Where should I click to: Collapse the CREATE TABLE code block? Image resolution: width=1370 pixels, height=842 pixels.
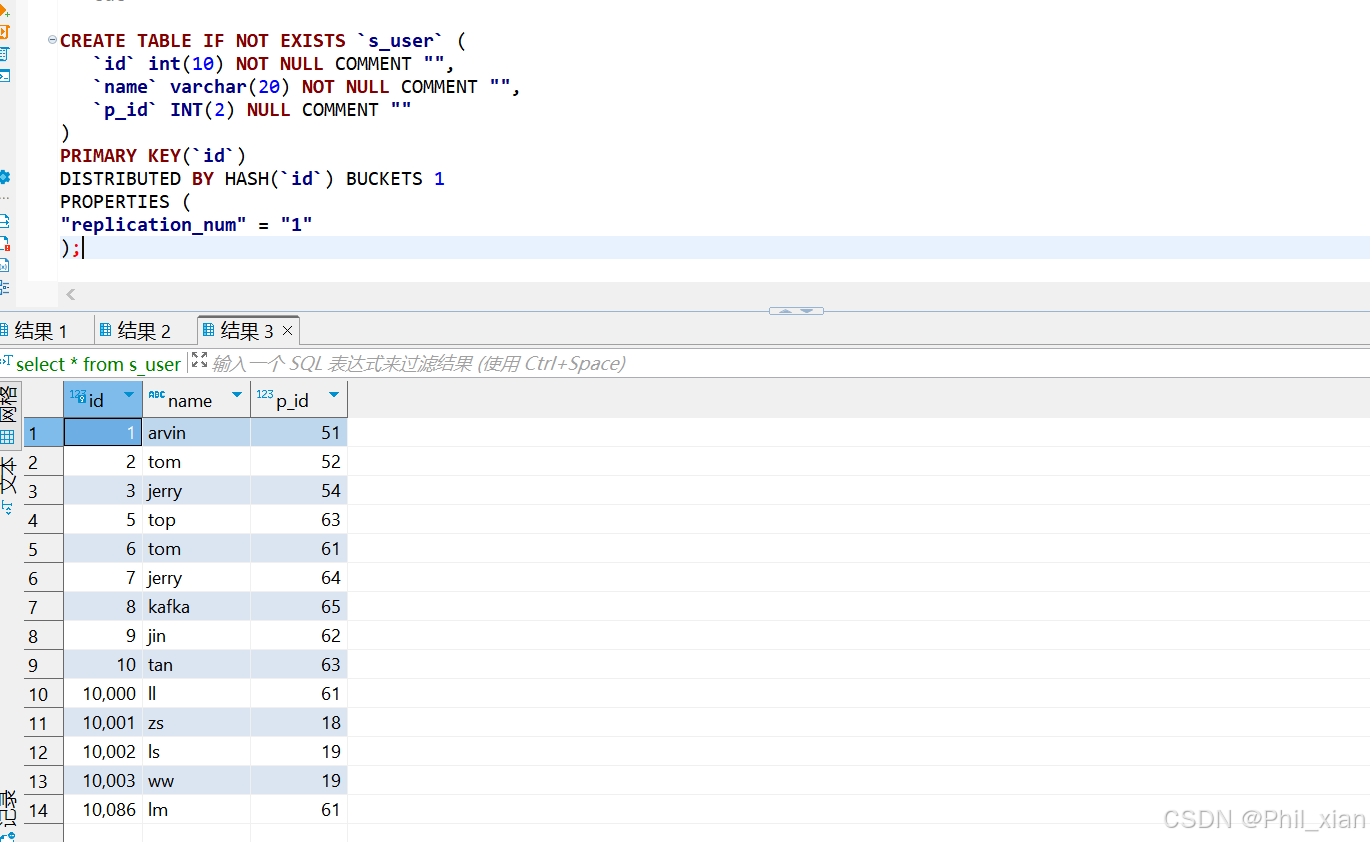pyautogui.click(x=52, y=41)
